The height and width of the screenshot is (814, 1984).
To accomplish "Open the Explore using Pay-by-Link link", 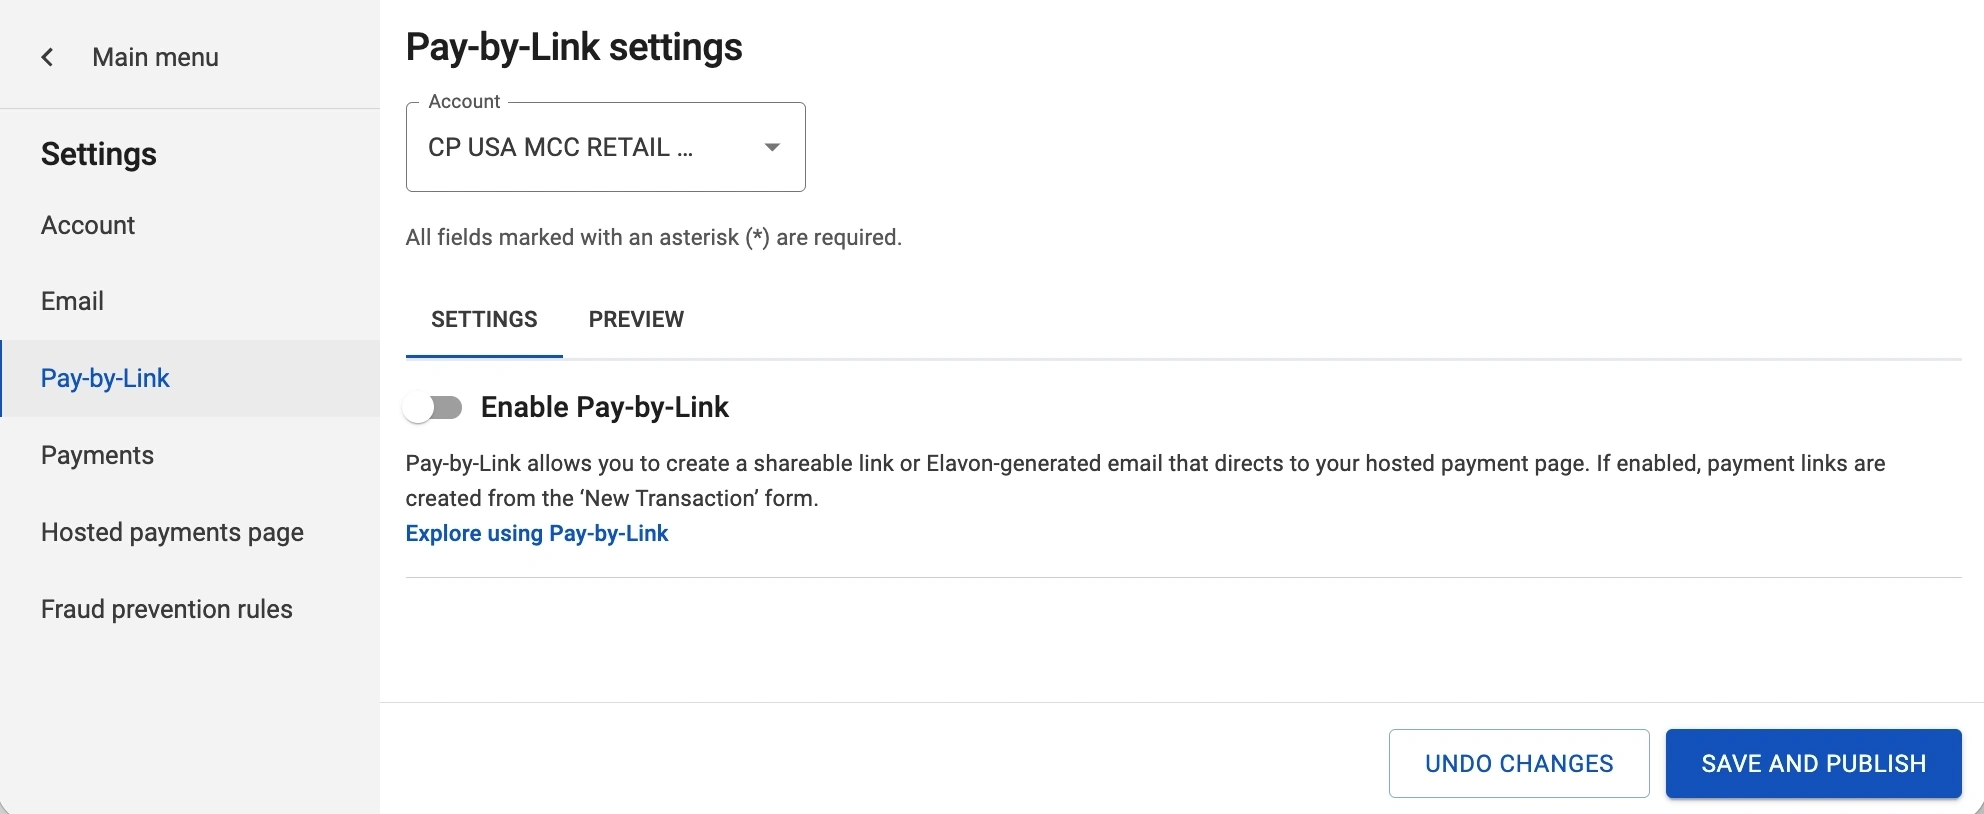I will (537, 533).
